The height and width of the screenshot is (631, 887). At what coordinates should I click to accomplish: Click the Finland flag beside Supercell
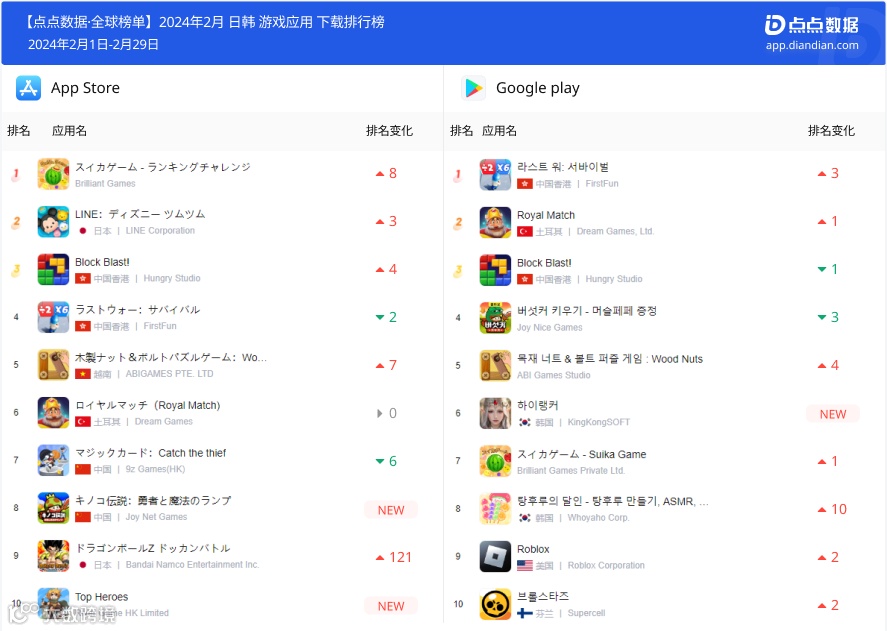click(x=524, y=613)
